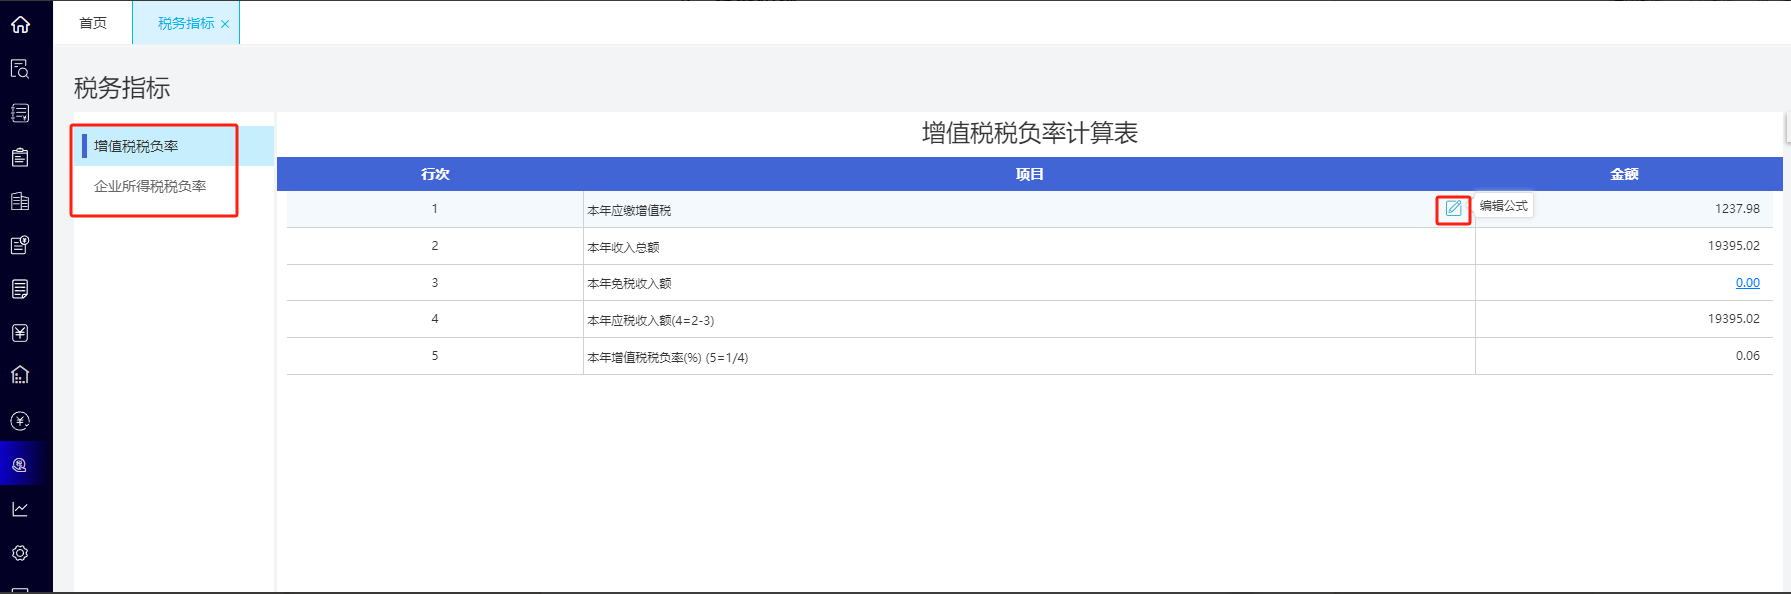The width and height of the screenshot is (1791, 594).
Task: Click the 增值税税负率计算表 title
Action: [1030, 133]
